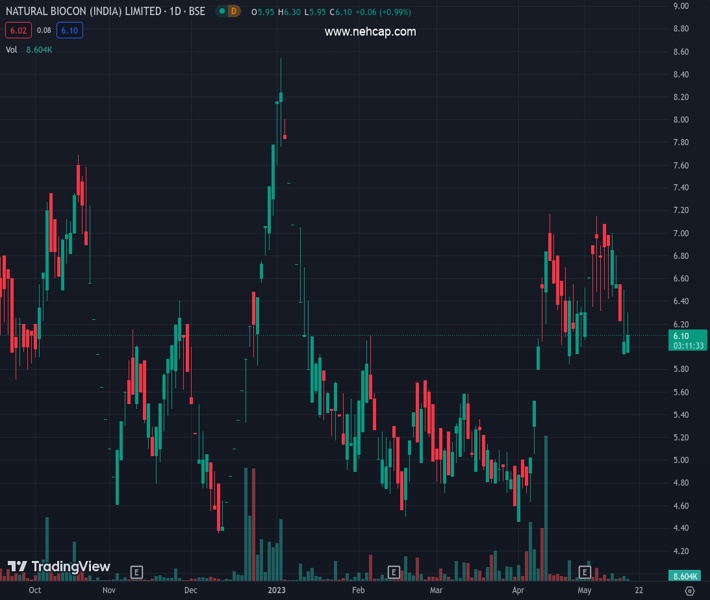The height and width of the screenshot is (600, 710).
Task: Open the E event marker near May
Action: (585, 572)
